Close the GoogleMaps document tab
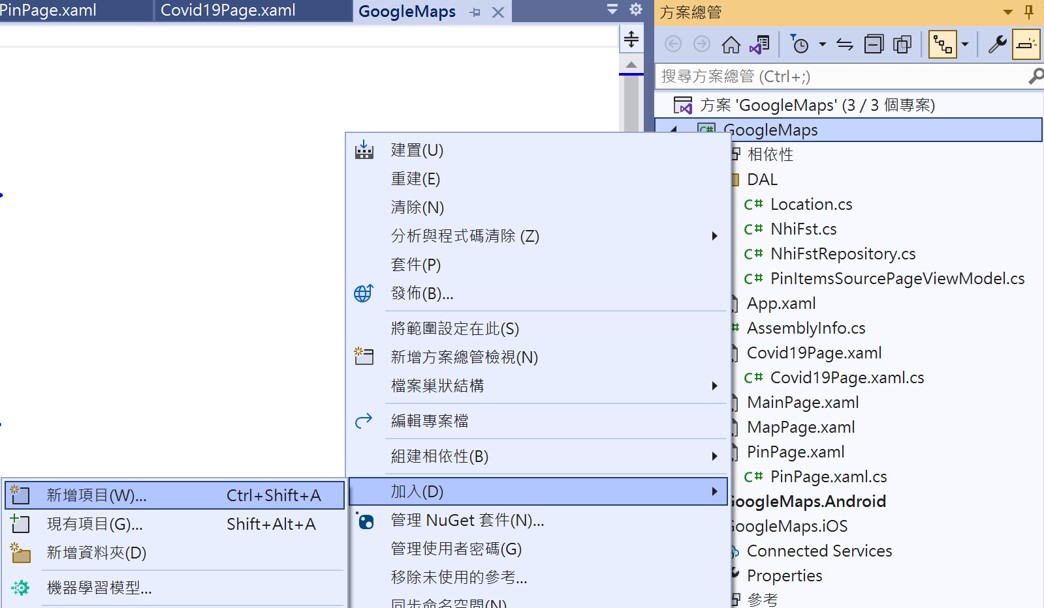Viewport: 1044px width, 608px height. click(x=498, y=12)
